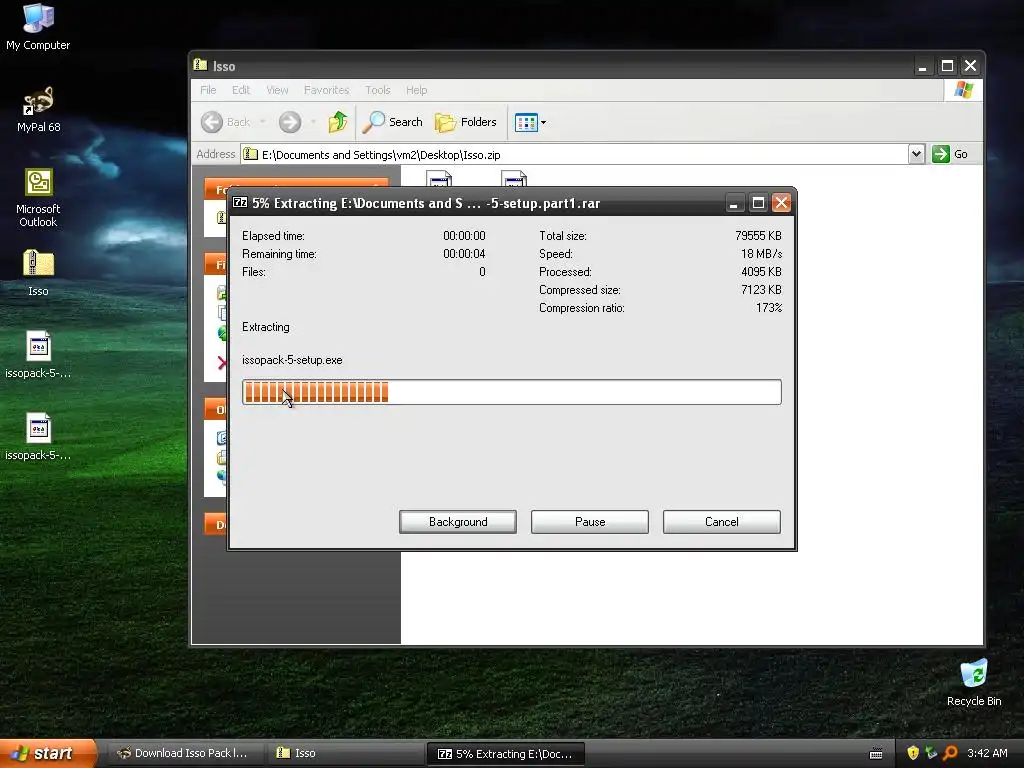Image resolution: width=1024 pixels, height=768 pixels.
Task: Launch MyPal 68 browser shortcut
Action: pos(38,109)
